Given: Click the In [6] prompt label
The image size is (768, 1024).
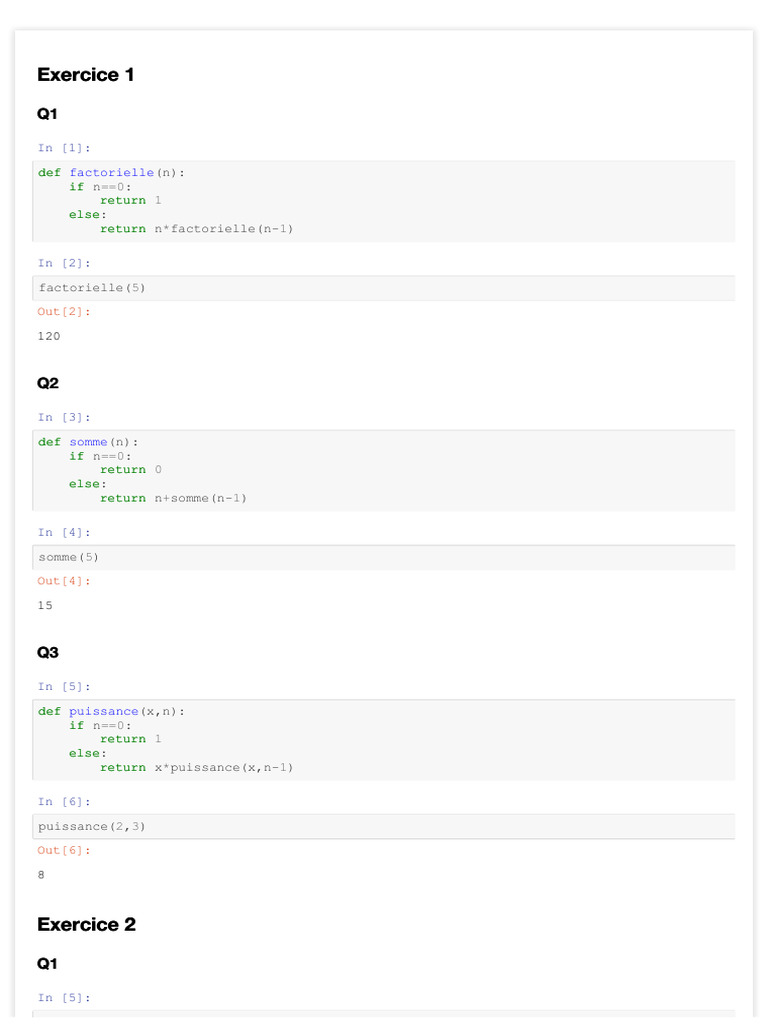Looking at the screenshot, I should tap(64, 802).
